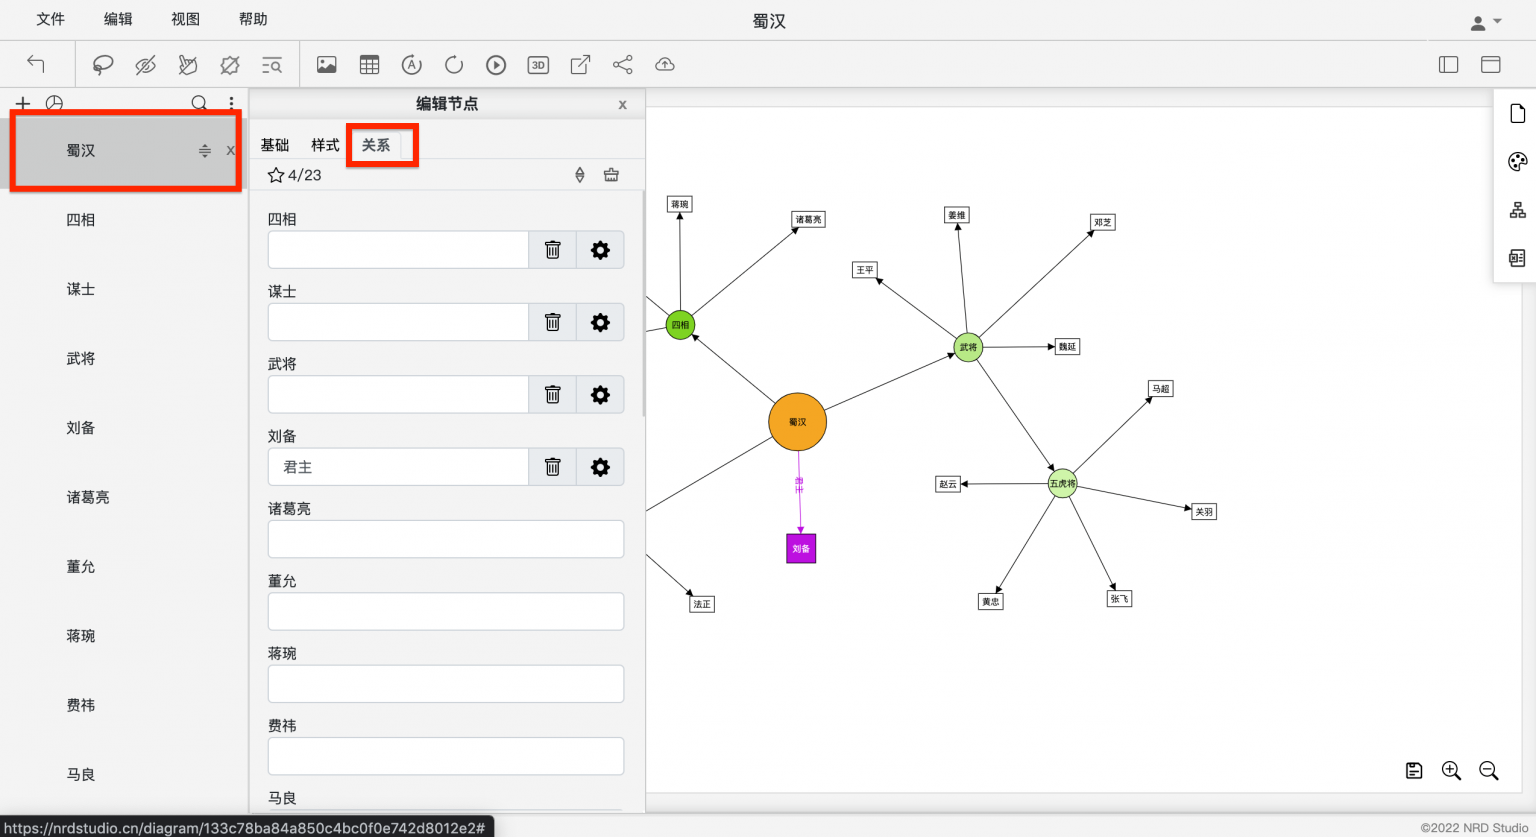1536x837 pixels.
Task: Click the share icon in toolbar
Action: [623, 65]
